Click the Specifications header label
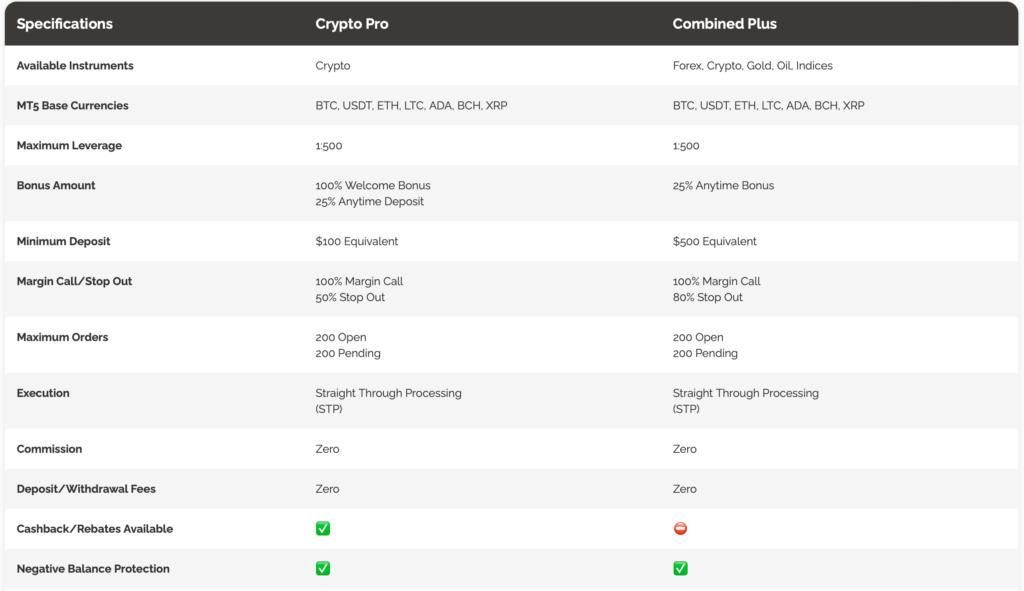 click(x=65, y=24)
